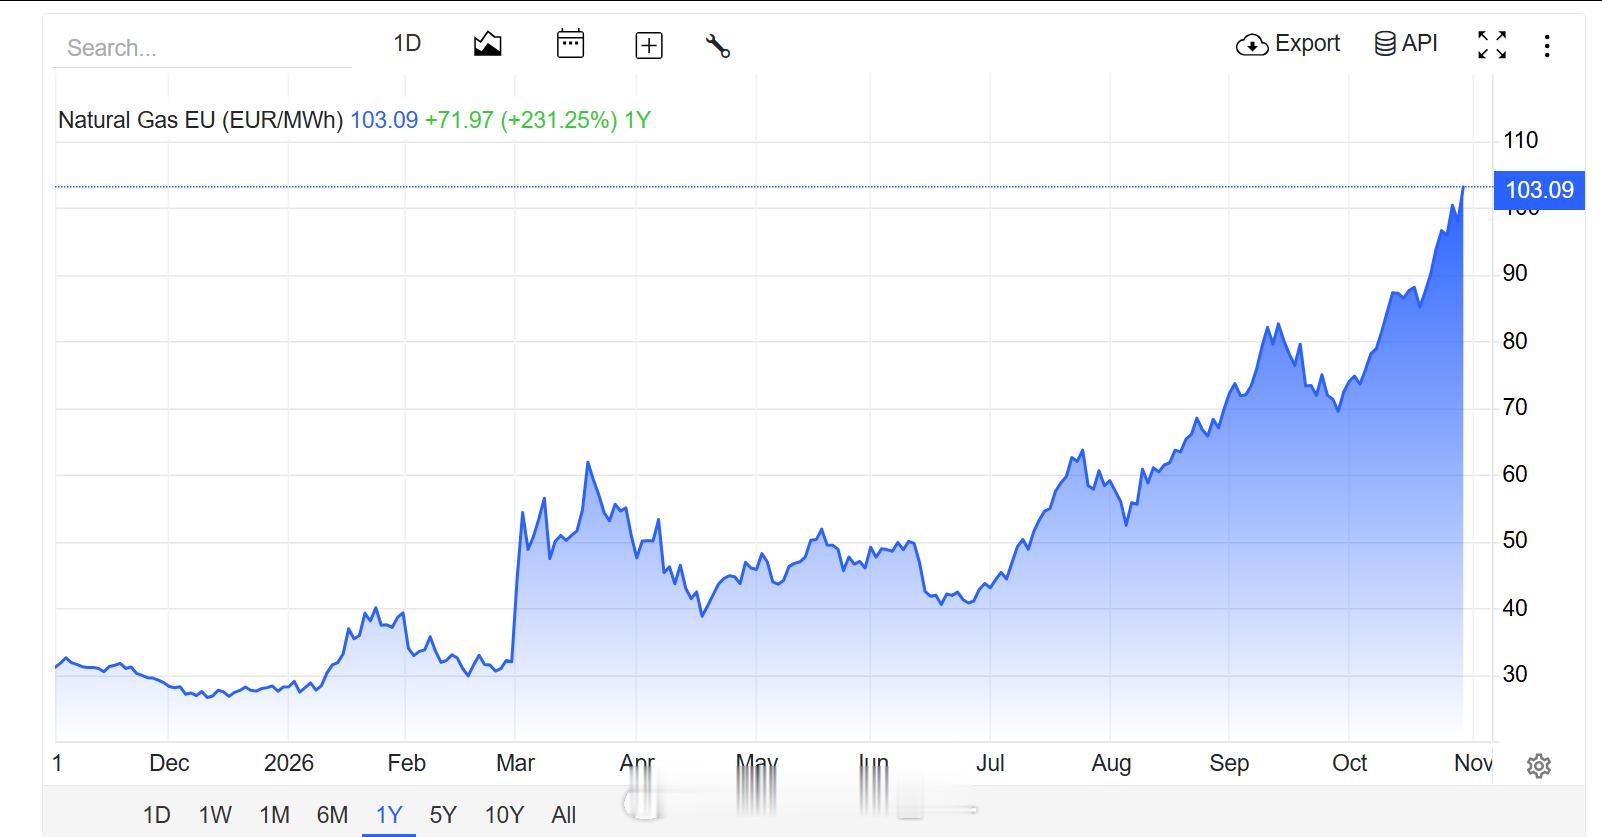Select the 6M time range
The height and width of the screenshot is (837, 1602).
332,815
